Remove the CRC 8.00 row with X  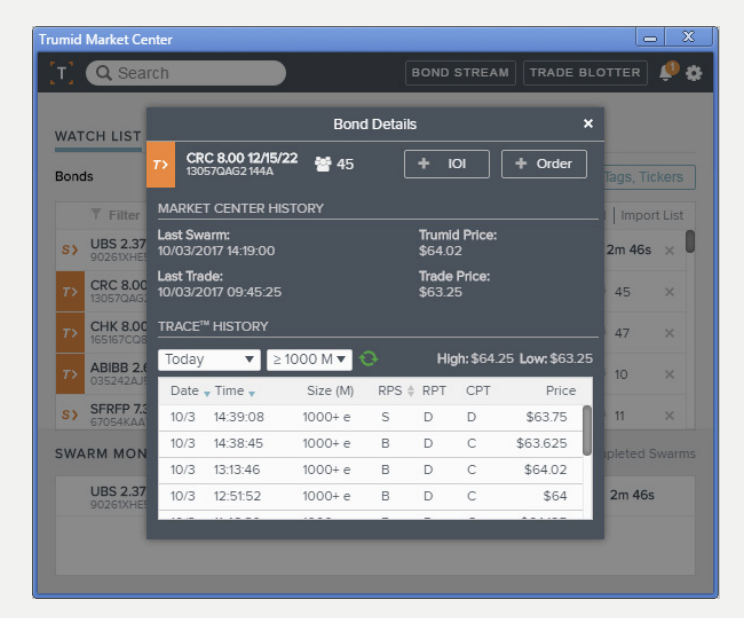(670, 292)
